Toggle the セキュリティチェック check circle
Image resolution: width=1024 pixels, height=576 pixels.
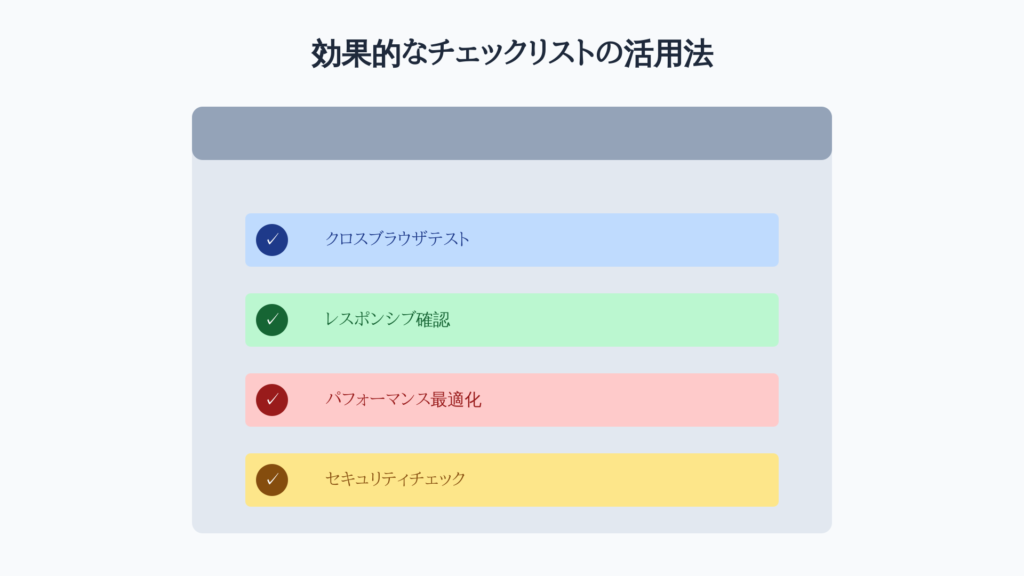point(272,480)
